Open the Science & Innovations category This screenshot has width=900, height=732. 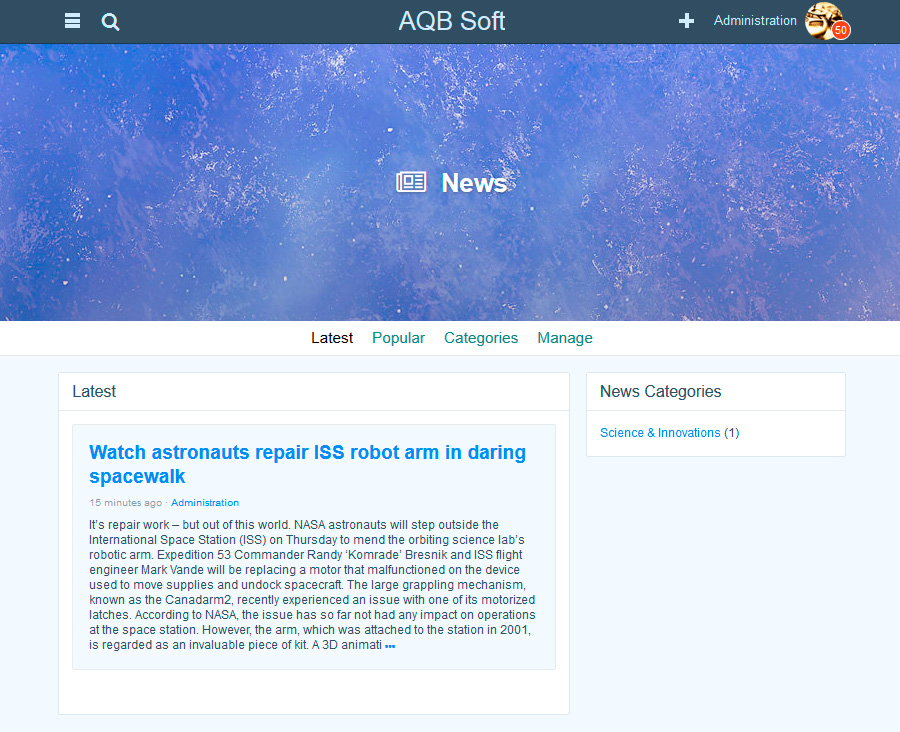[x=660, y=433]
